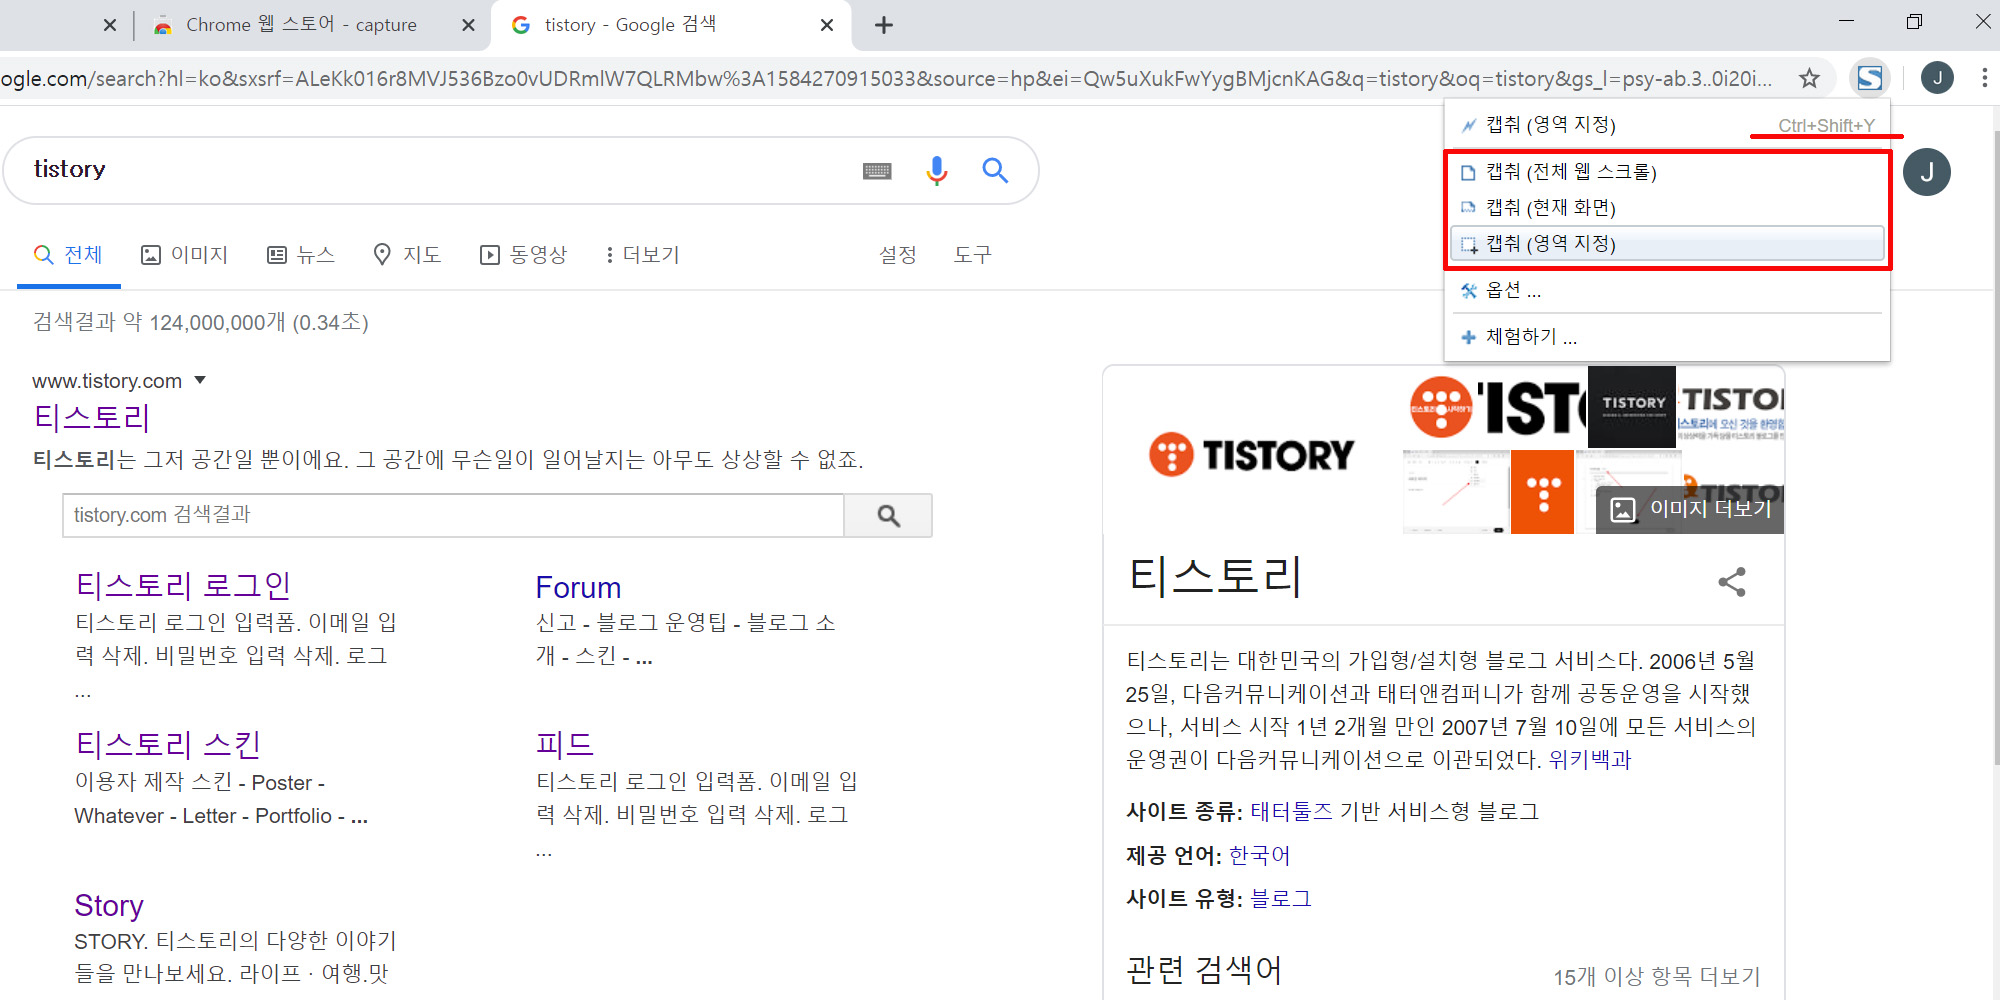Select the 전체 search tab

click(68, 255)
